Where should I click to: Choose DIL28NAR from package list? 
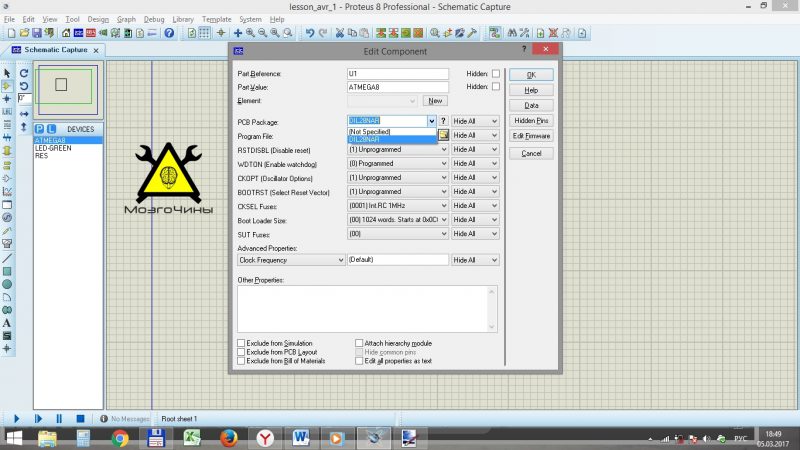(x=392, y=139)
